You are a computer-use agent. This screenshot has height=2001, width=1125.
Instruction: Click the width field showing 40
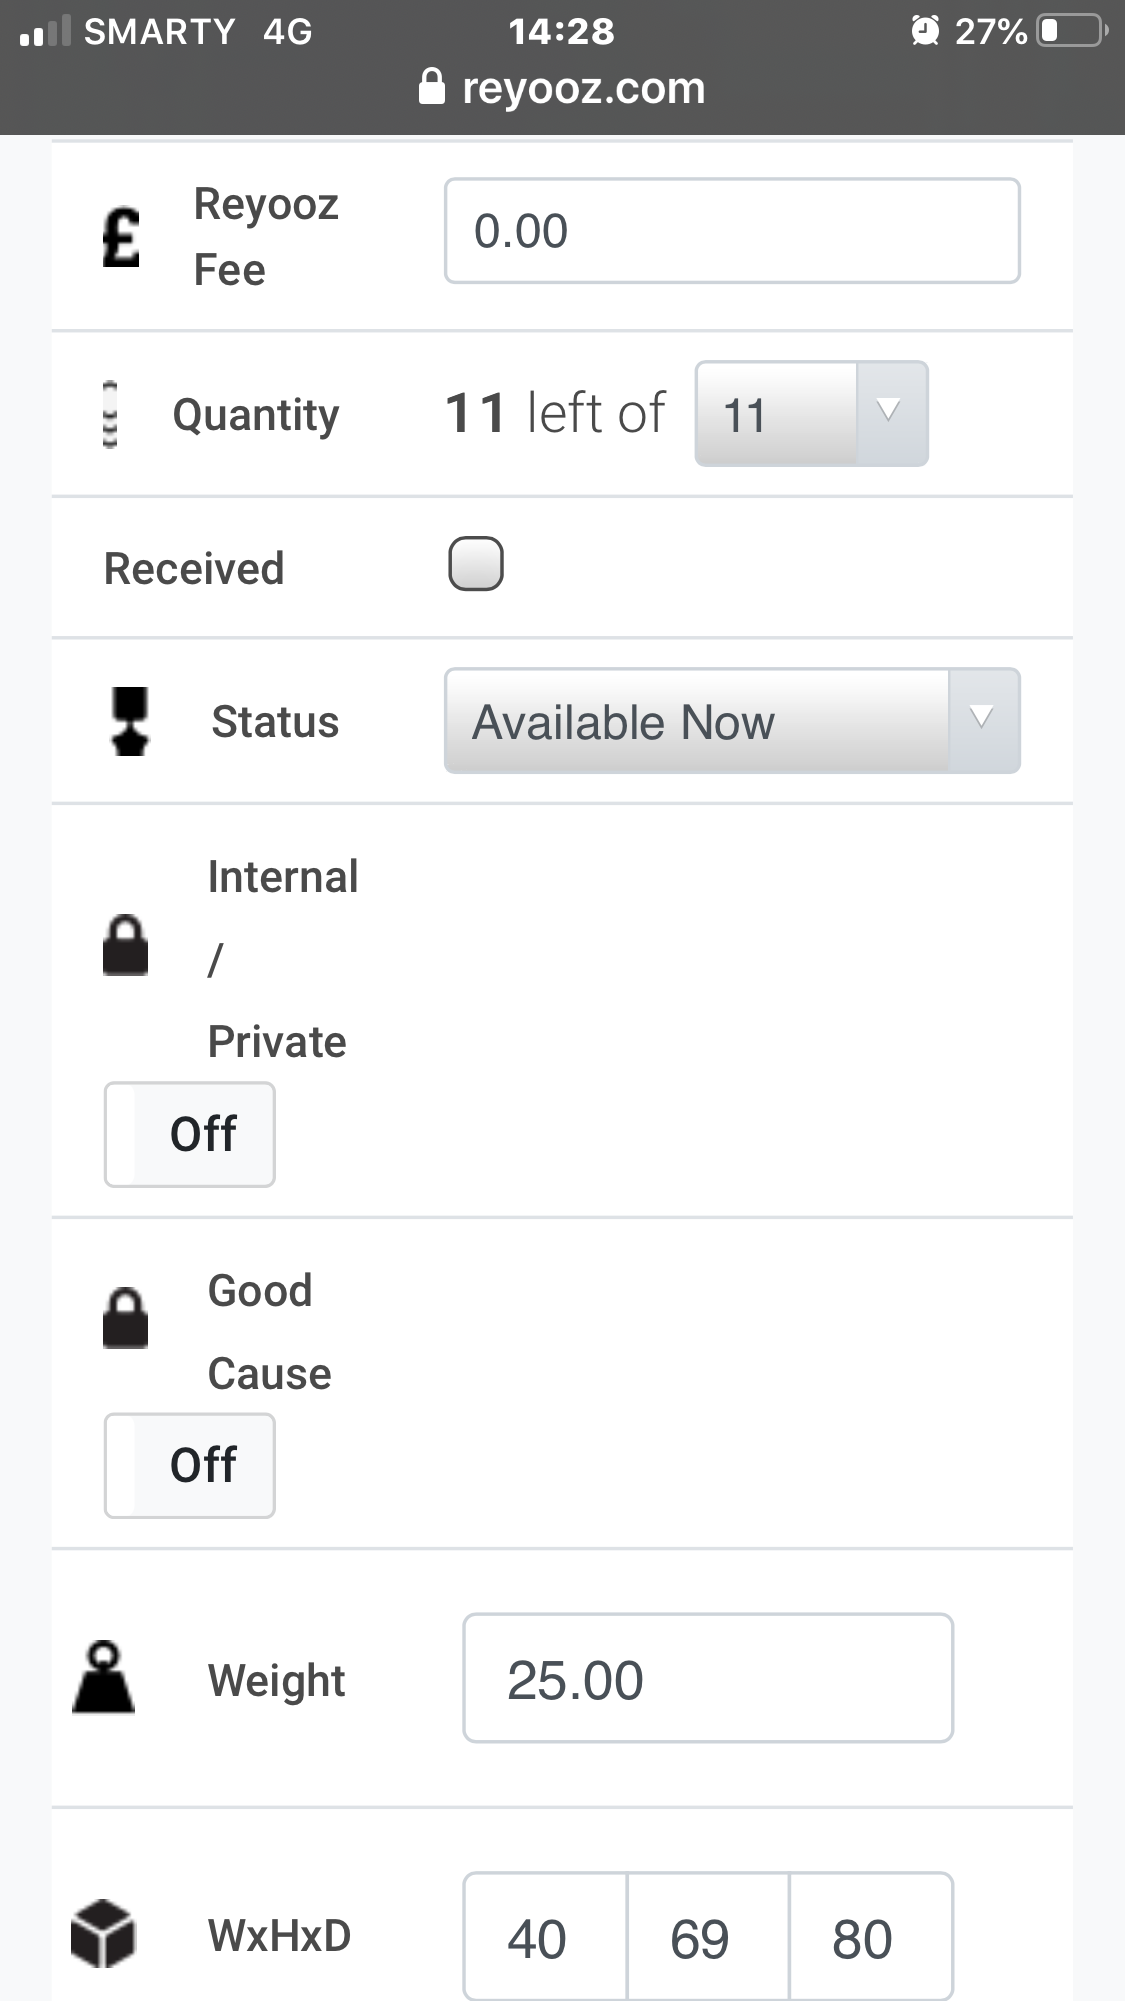(545, 1938)
